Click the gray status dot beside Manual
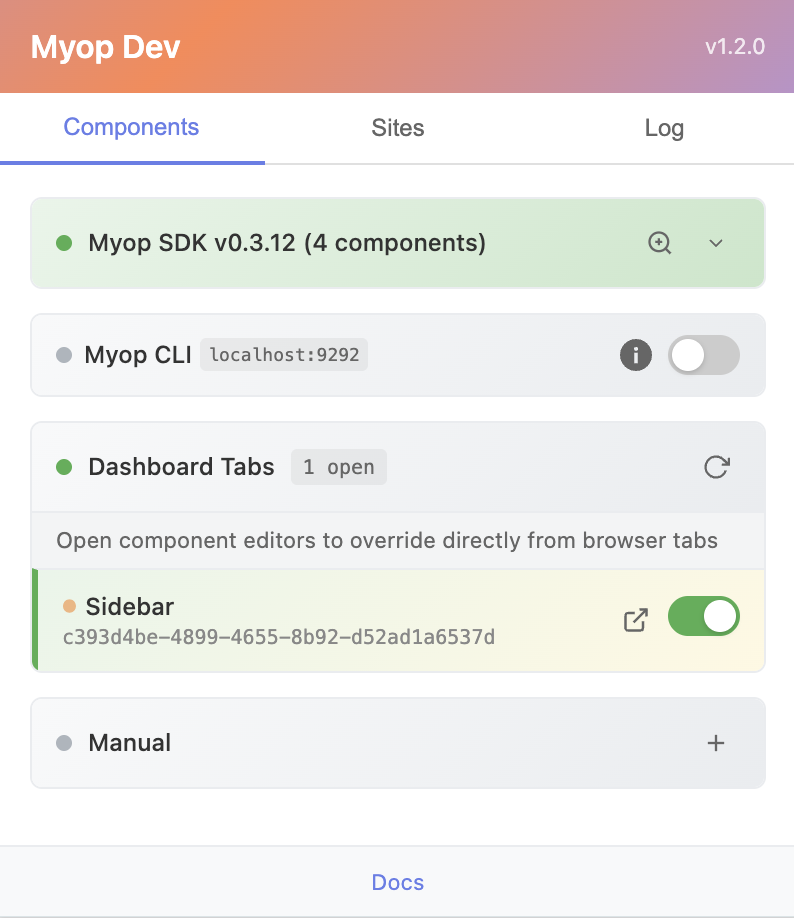Image resolution: width=794 pixels, height=918 pixels. click(64, 743)
